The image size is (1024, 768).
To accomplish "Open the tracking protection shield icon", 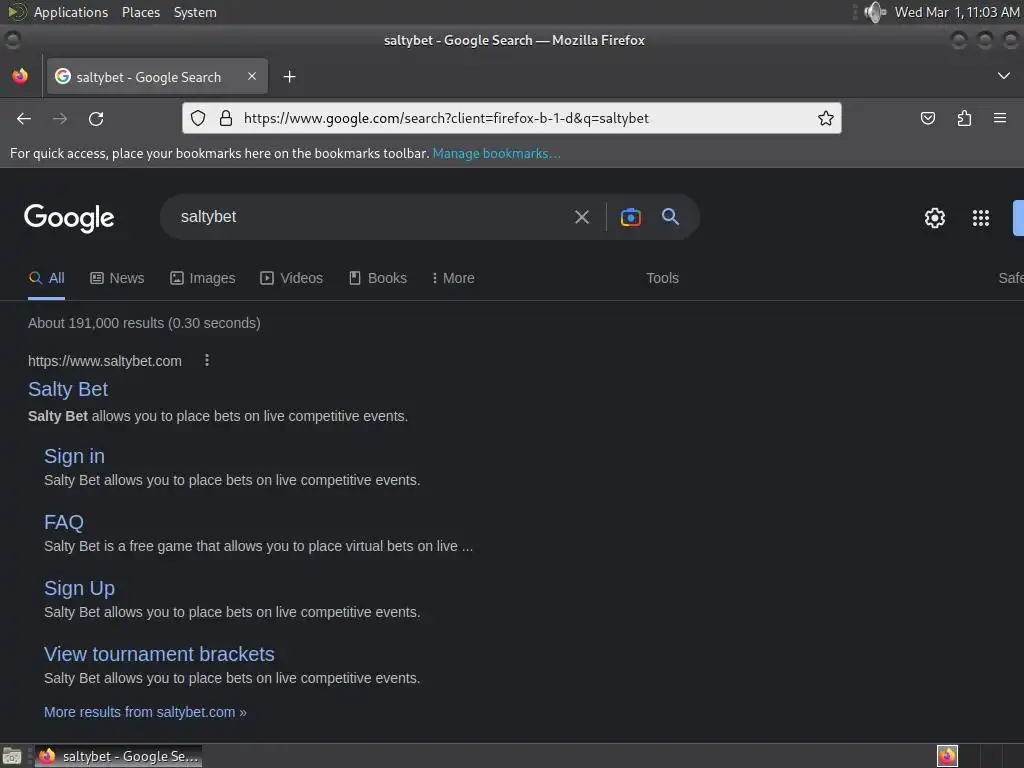I will tap(198, 118).
